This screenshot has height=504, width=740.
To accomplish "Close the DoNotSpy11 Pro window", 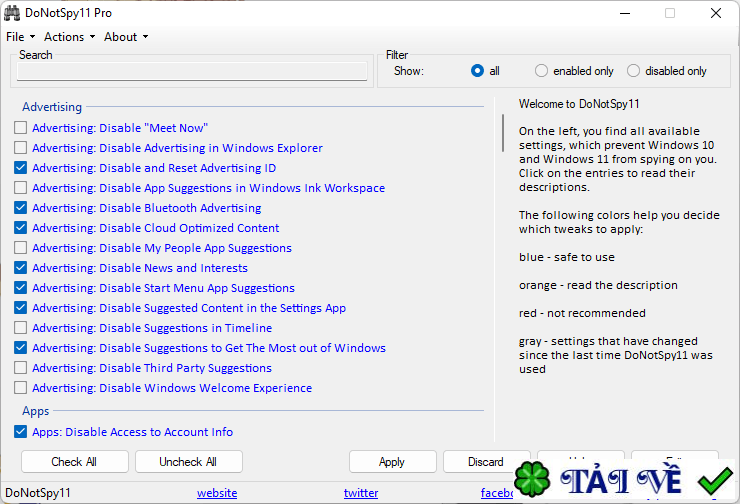I will tap(716, 13).
